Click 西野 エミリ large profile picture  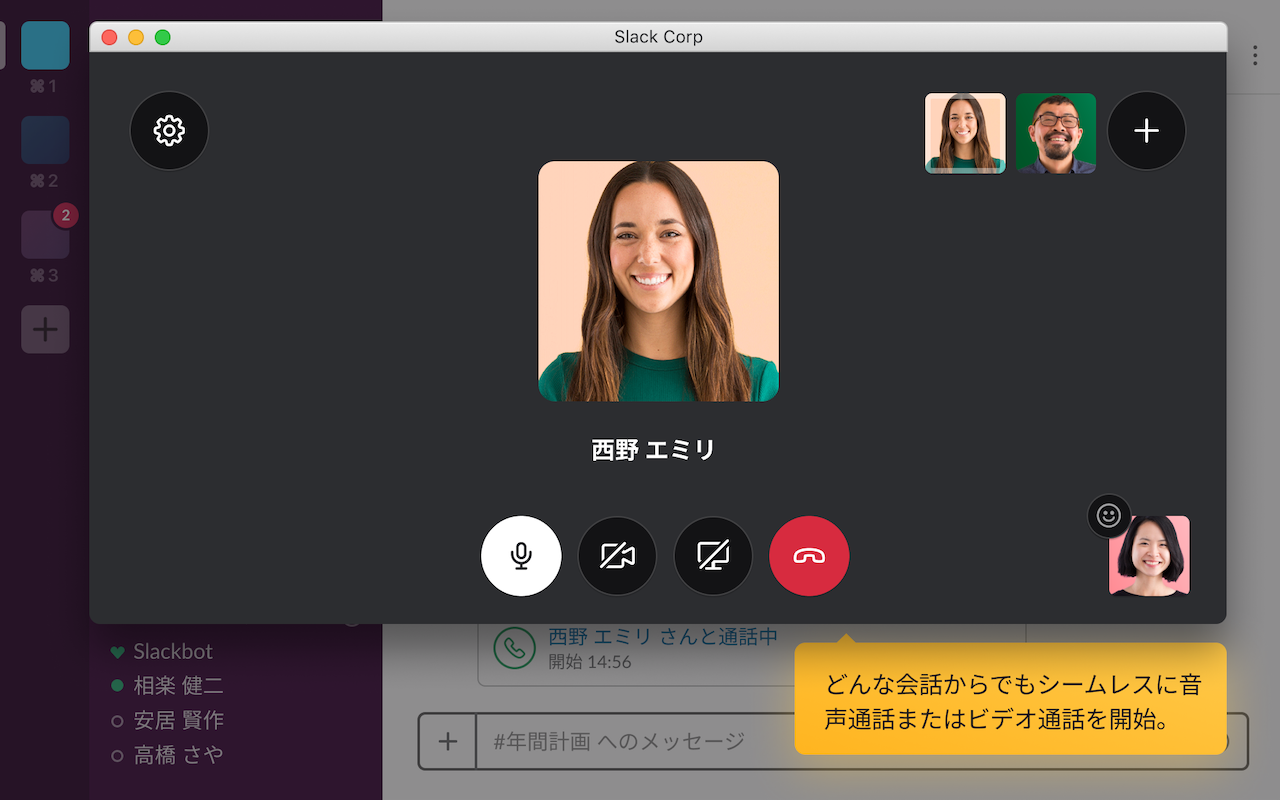click(658, 281)
